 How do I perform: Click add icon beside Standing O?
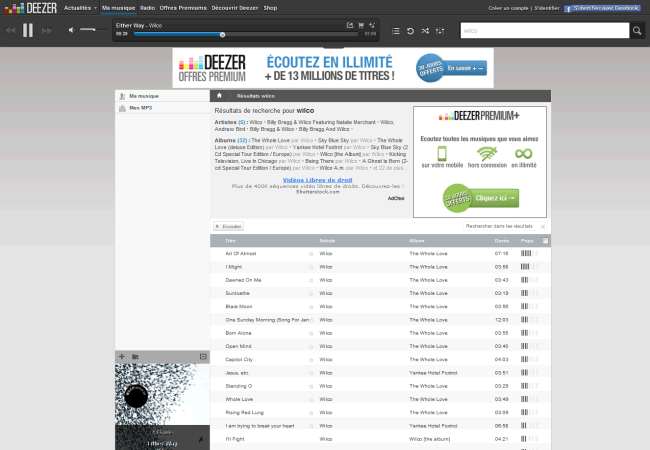311,386
